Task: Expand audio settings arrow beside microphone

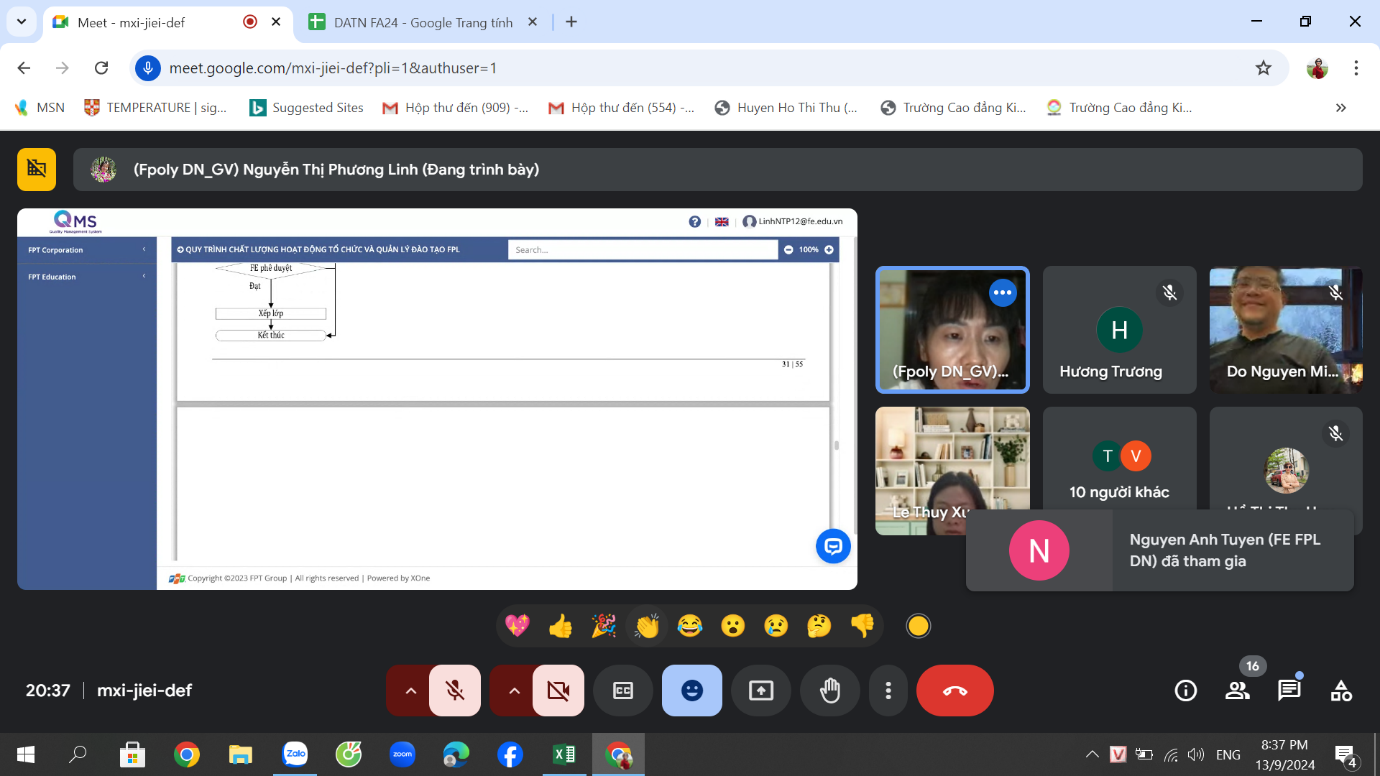Action: [x=410, y=691]
